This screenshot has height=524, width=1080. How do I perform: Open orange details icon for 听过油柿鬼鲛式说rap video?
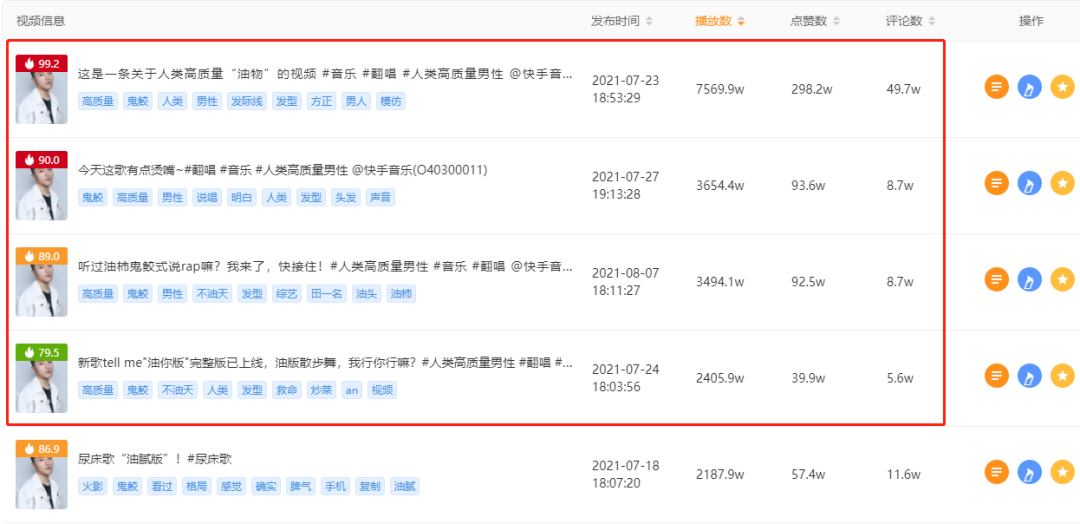[996, 280]
